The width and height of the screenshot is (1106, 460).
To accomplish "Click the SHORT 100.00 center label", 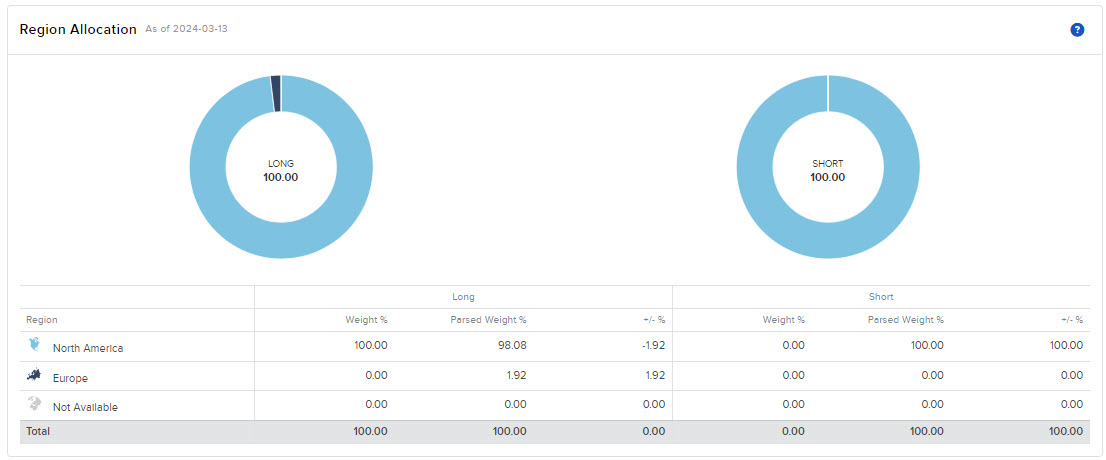I will (827, 171).
